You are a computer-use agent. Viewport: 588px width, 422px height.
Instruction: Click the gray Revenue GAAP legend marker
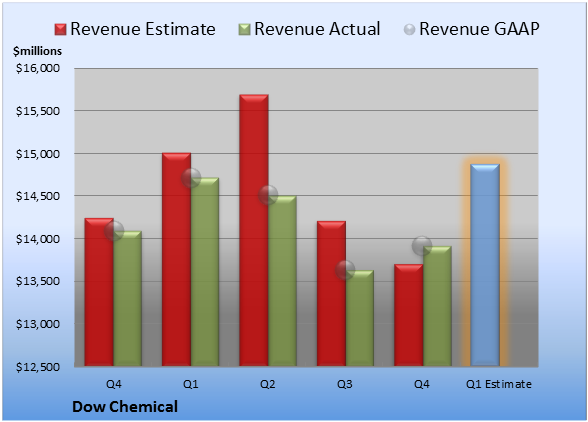(x=410, y=29)
